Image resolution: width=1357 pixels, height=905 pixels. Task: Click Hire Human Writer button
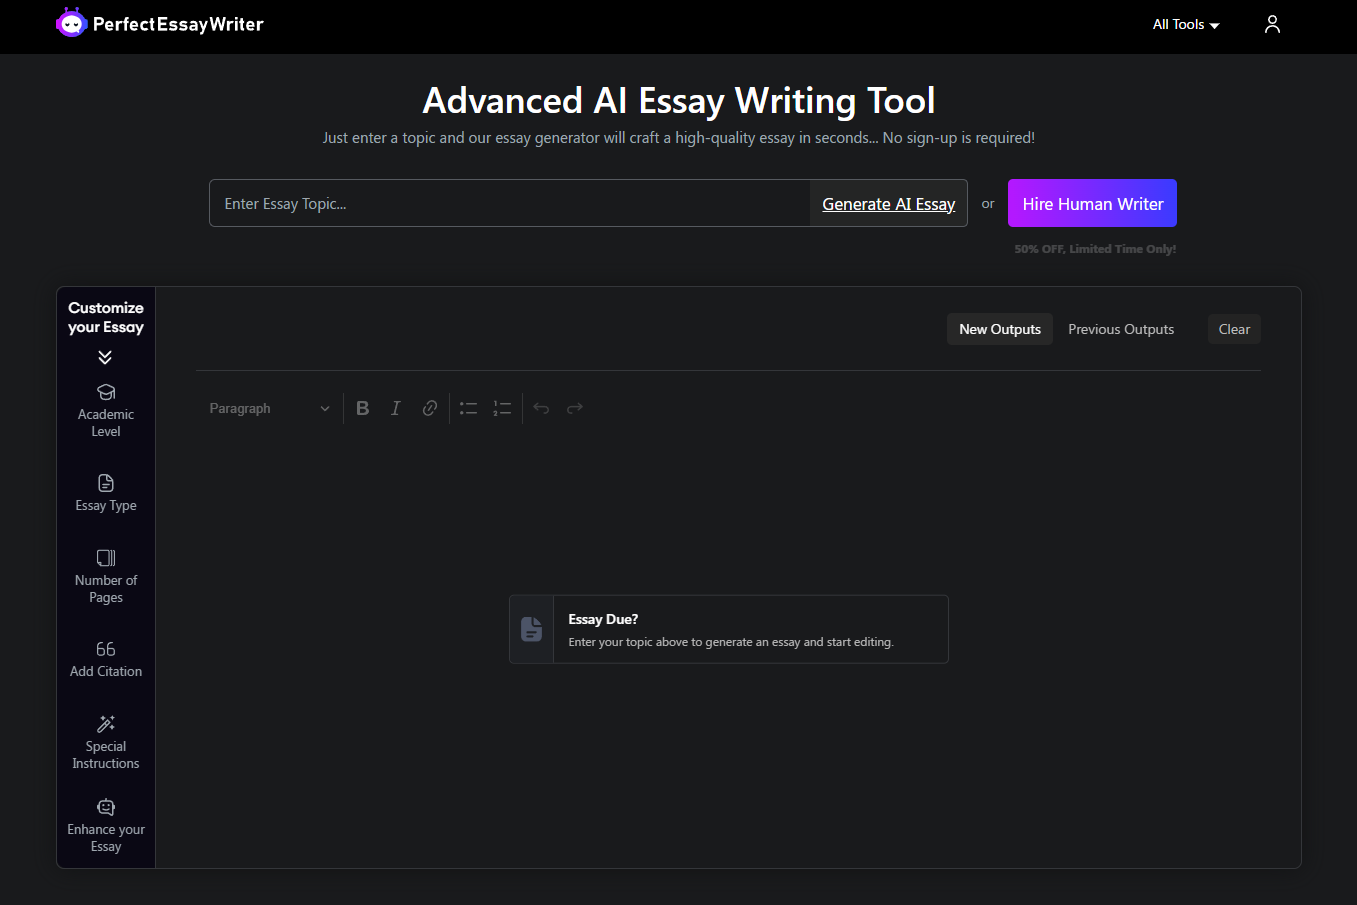[x=1092, y=203]
